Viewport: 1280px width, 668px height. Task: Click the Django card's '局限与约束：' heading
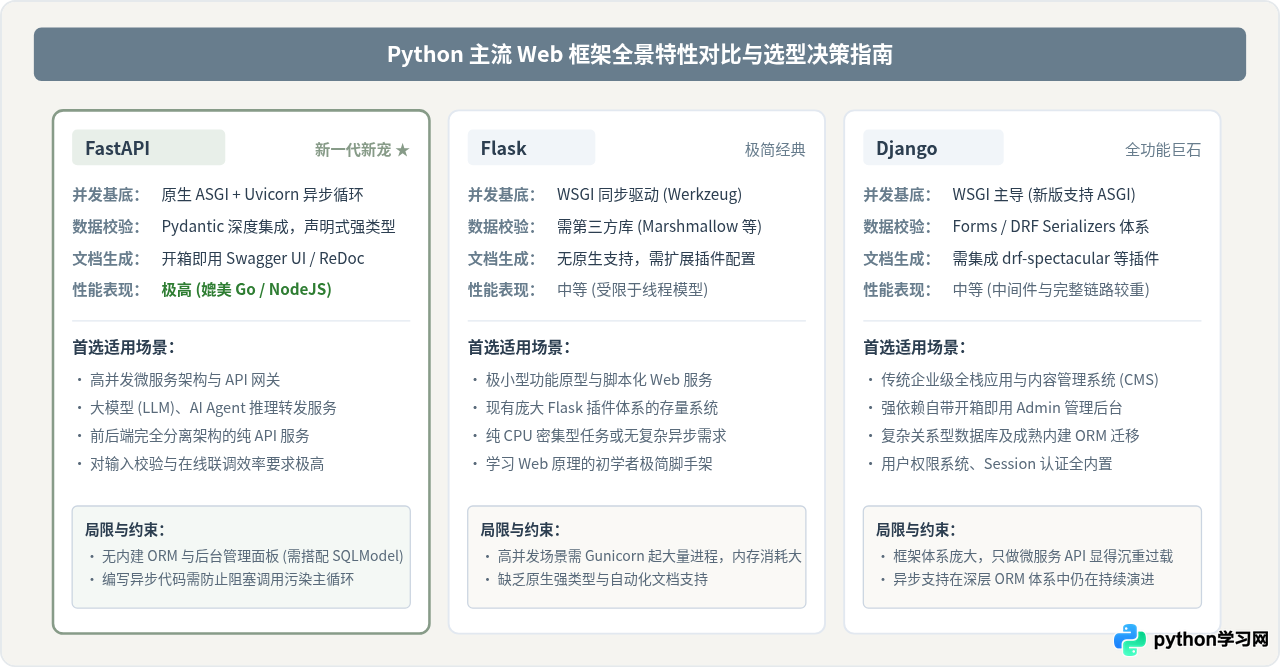[916, 530]
